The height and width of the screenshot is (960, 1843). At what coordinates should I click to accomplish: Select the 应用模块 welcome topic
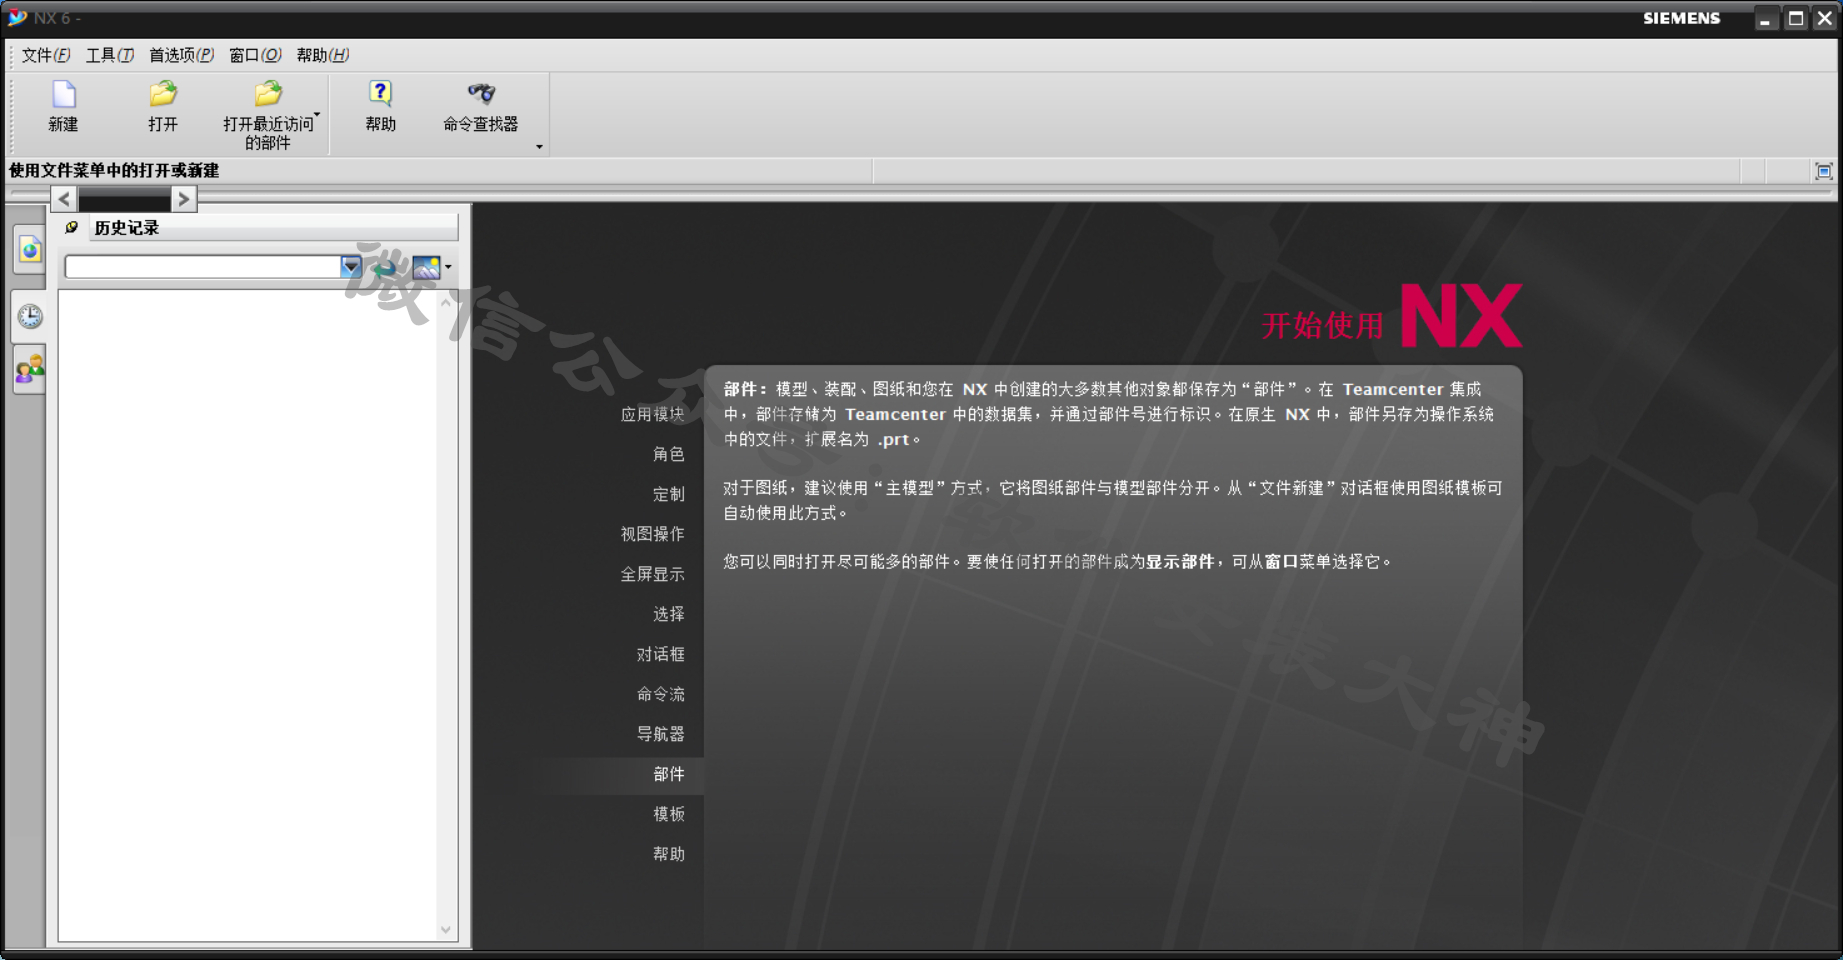pyautogui.click(x=652, y=414)
